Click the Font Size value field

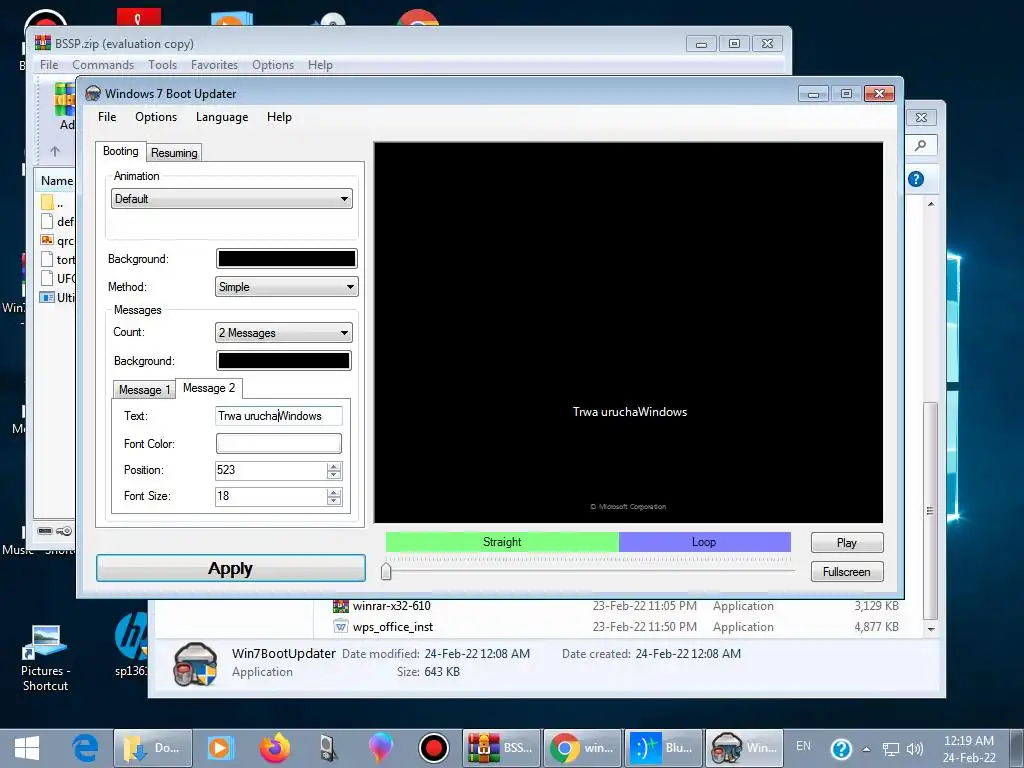(271, 496)
